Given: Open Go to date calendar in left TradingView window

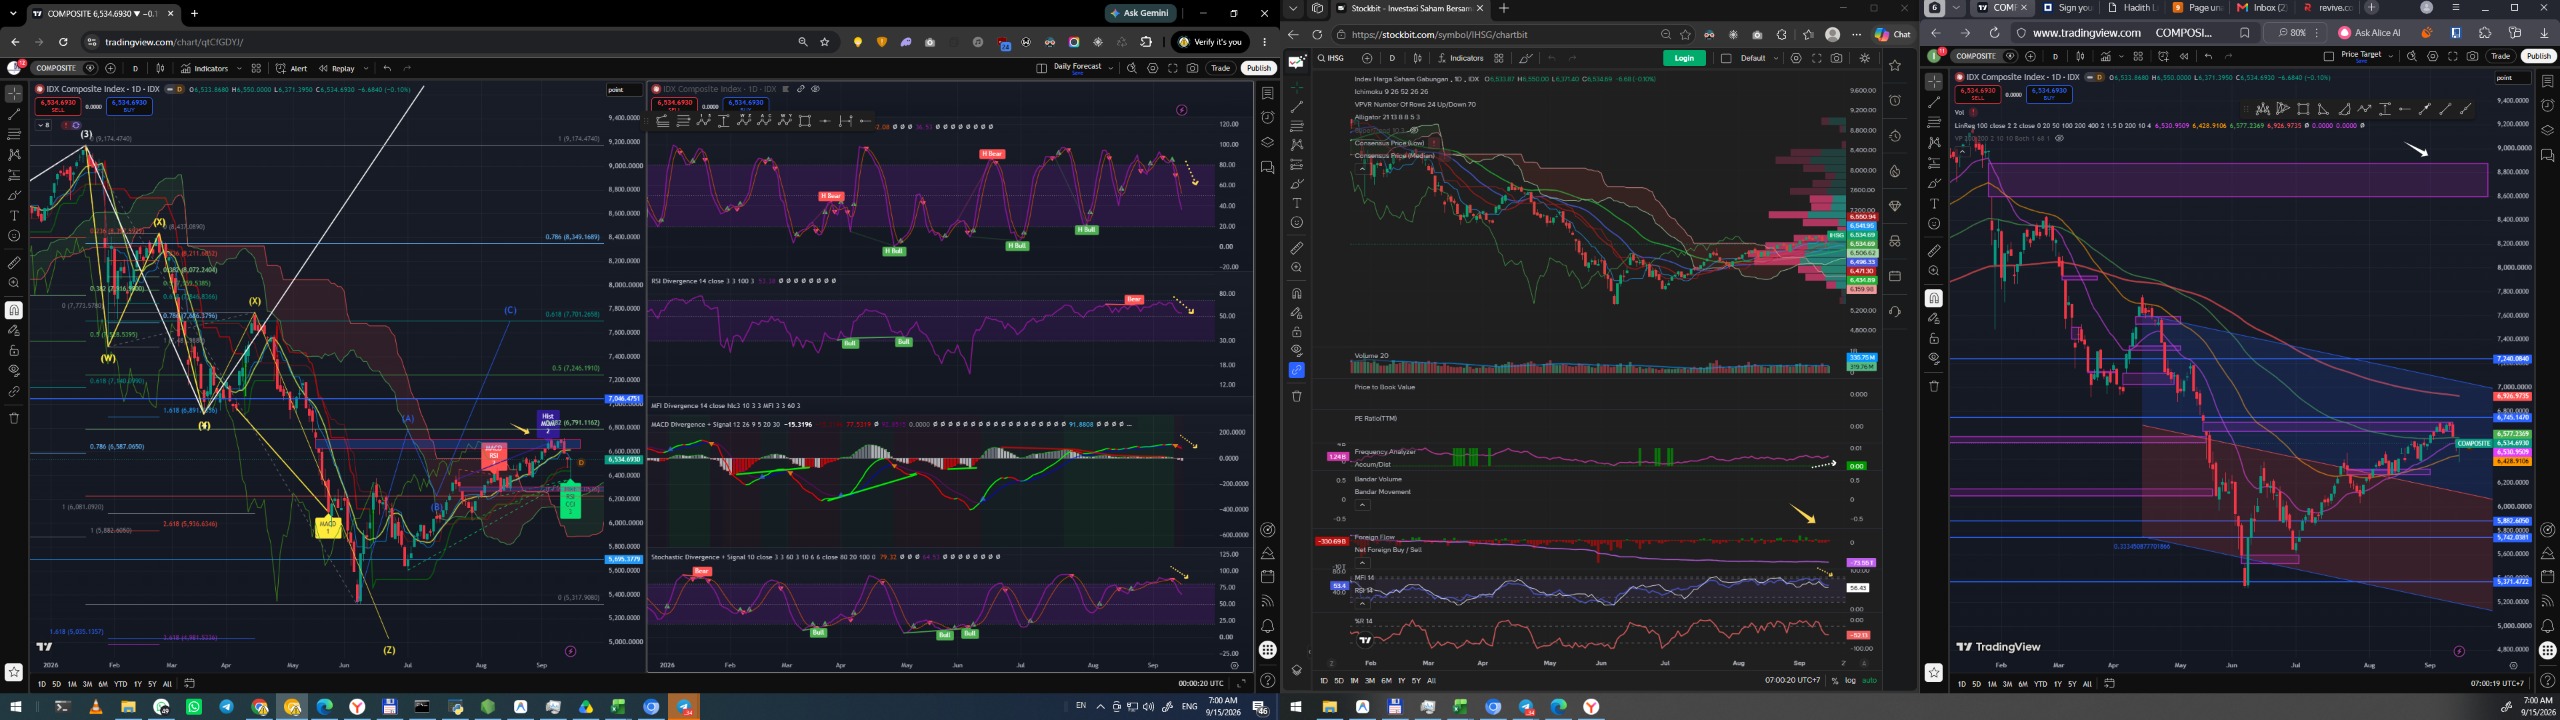Looking at the screenshot, I should click(189, 684).
